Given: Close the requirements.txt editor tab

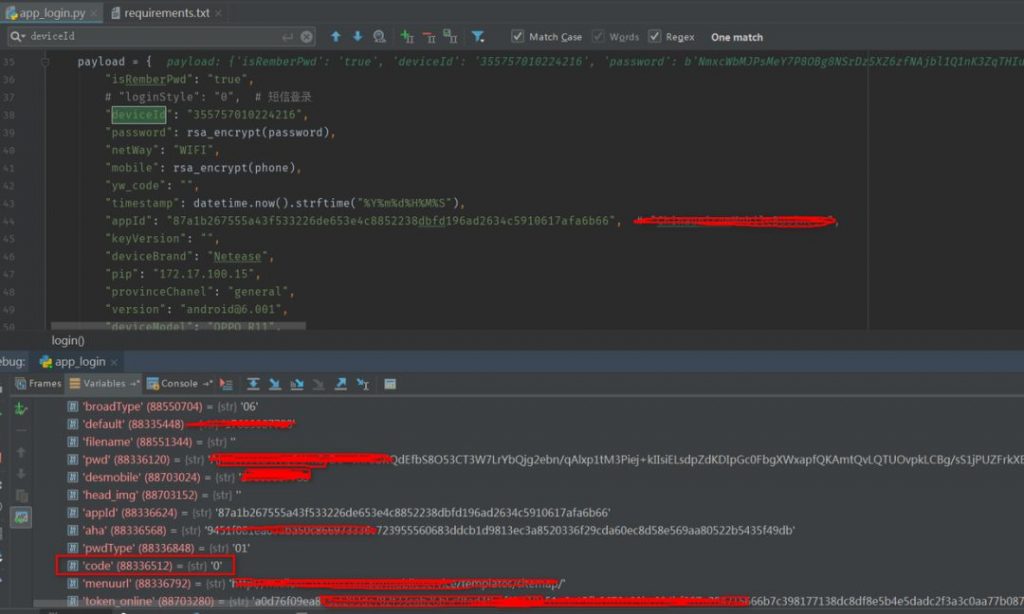Looking at the screenshot, I should pos(218,13).
